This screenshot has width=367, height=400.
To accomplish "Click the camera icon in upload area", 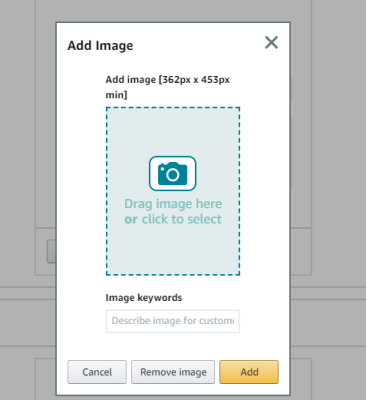I will 173,173.
